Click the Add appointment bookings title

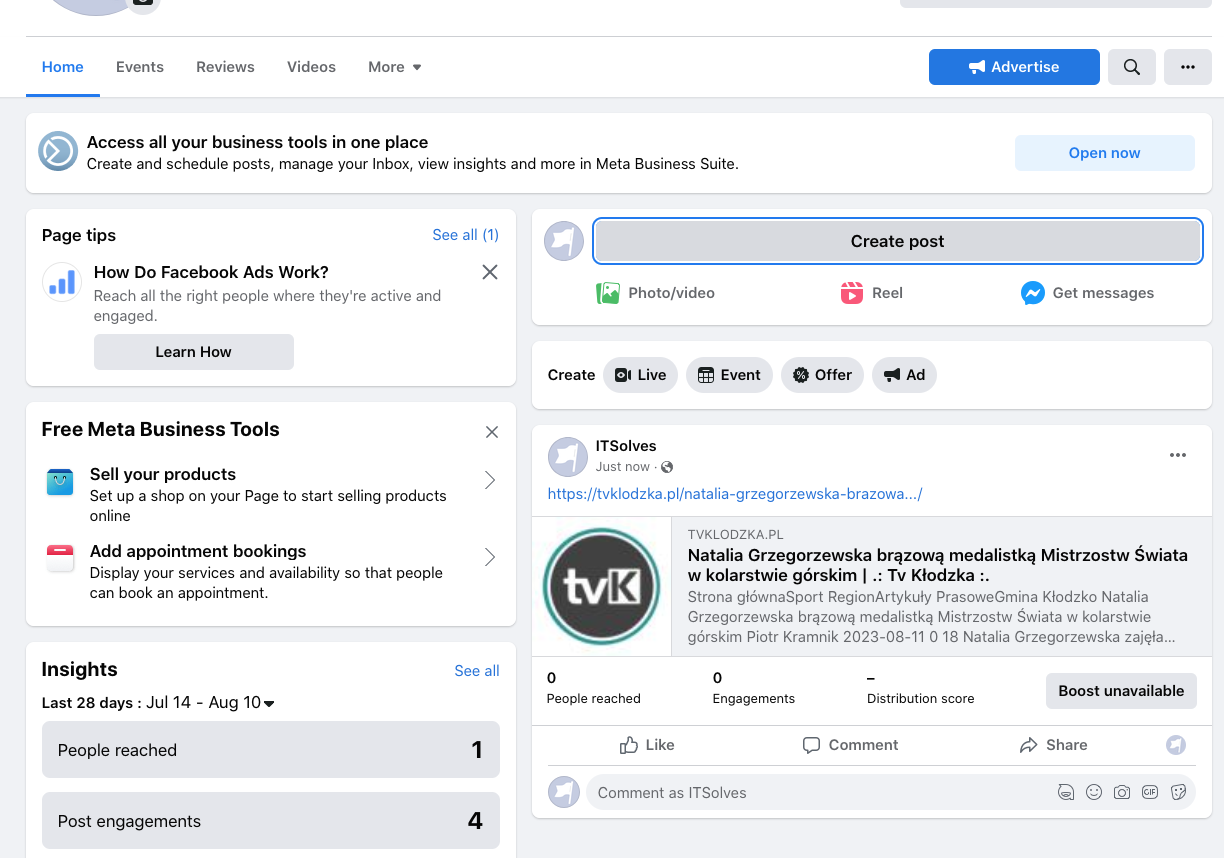[198, 551]
